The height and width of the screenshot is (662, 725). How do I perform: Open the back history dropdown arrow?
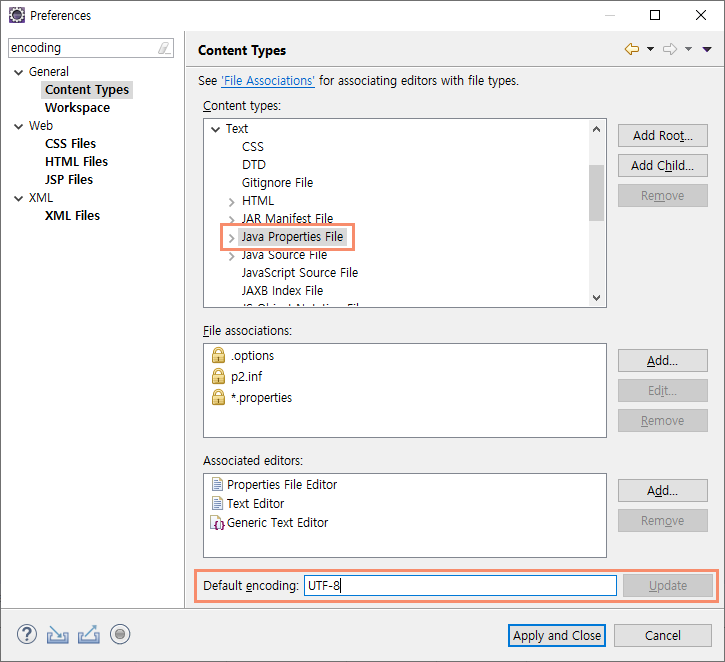point(650,49)
